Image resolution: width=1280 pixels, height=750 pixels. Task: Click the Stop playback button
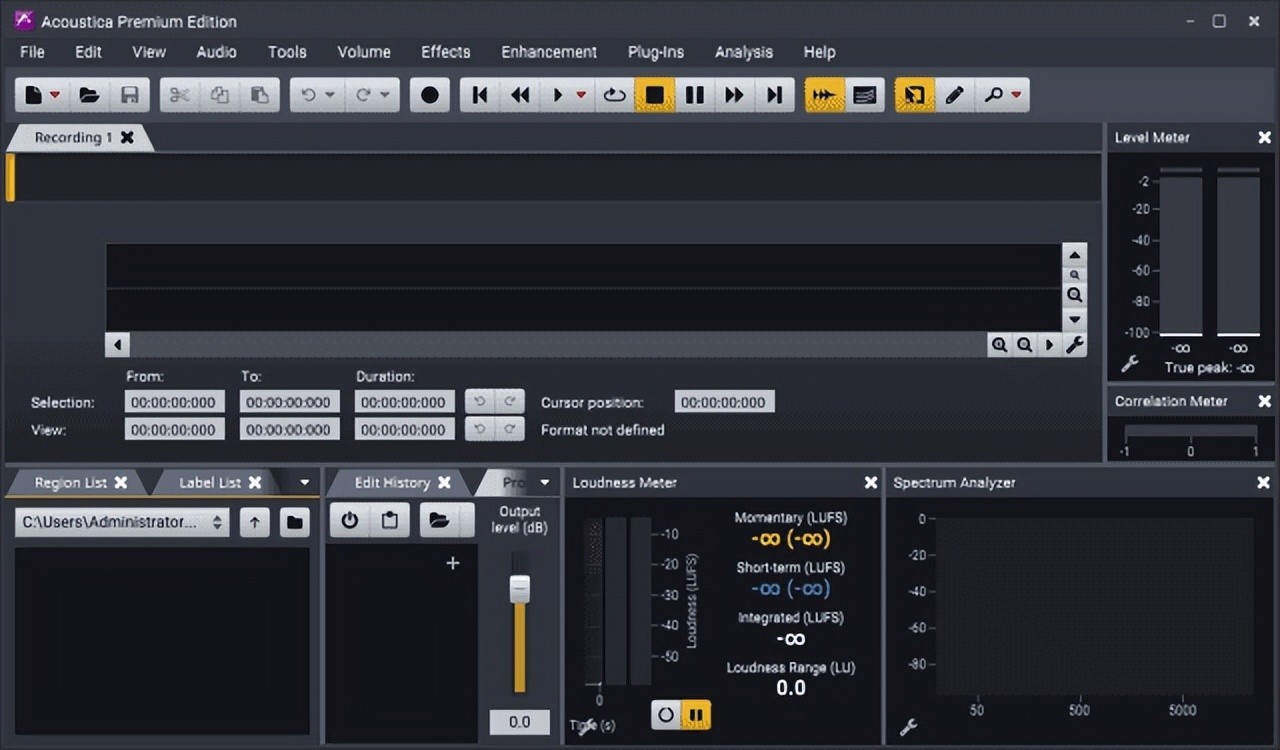654,95
